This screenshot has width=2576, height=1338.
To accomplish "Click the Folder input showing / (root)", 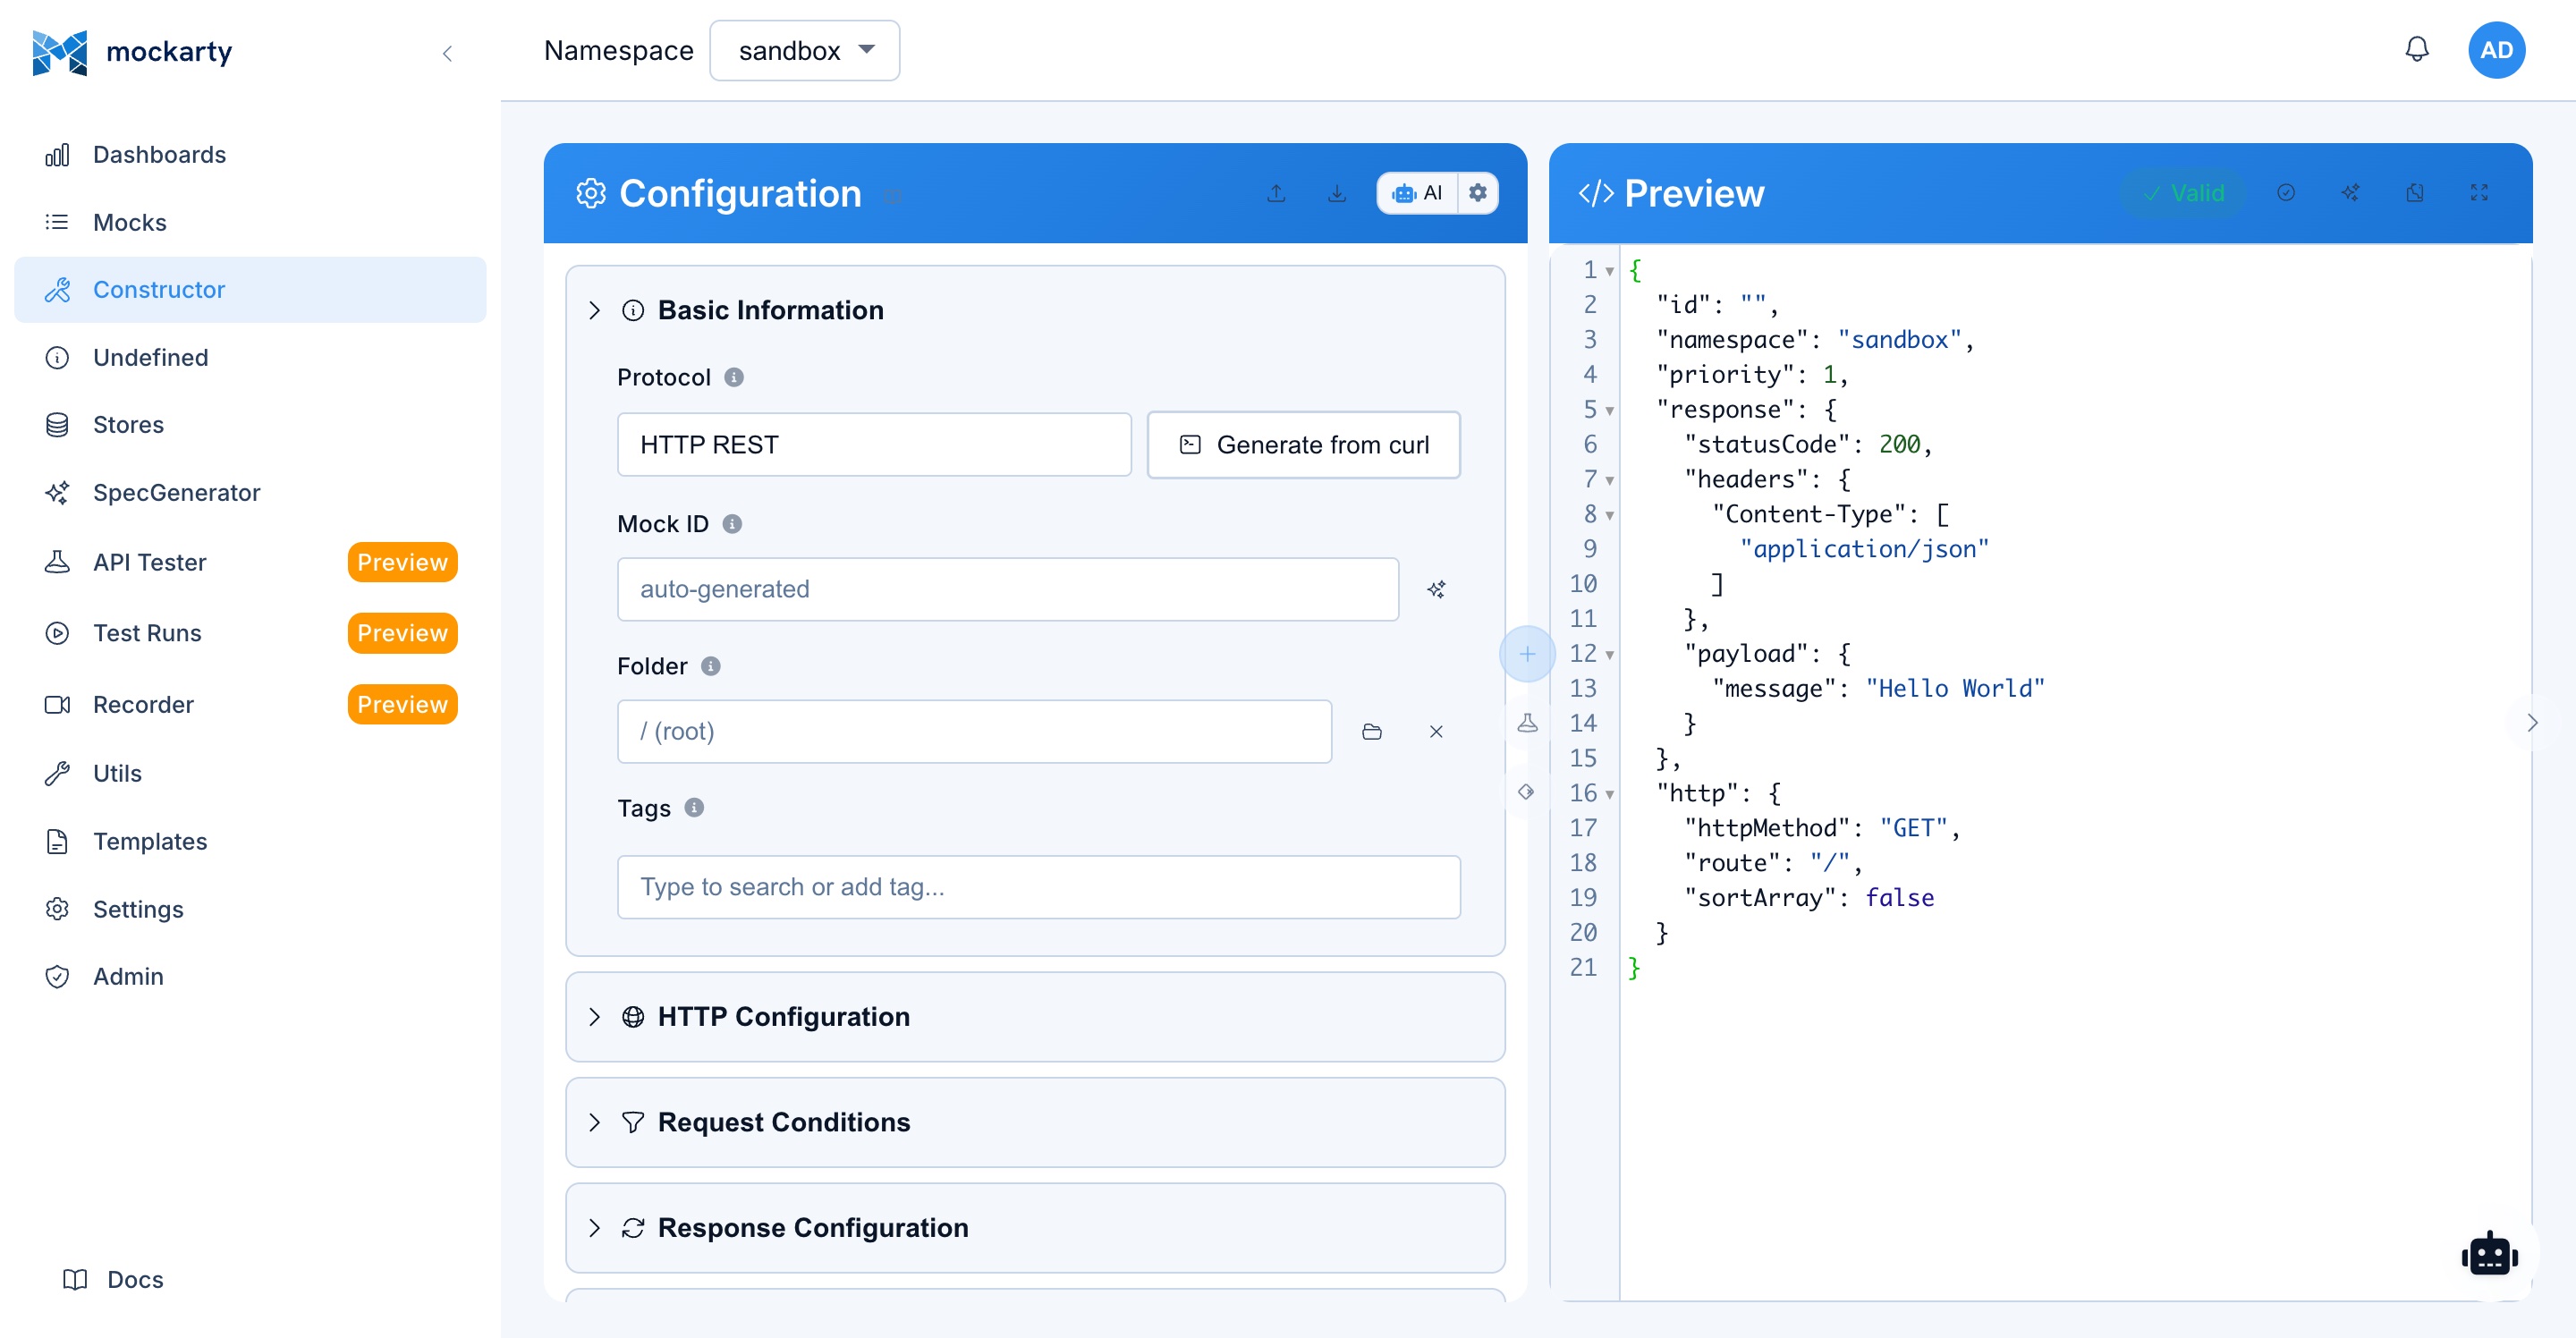I will click(974, 731).
